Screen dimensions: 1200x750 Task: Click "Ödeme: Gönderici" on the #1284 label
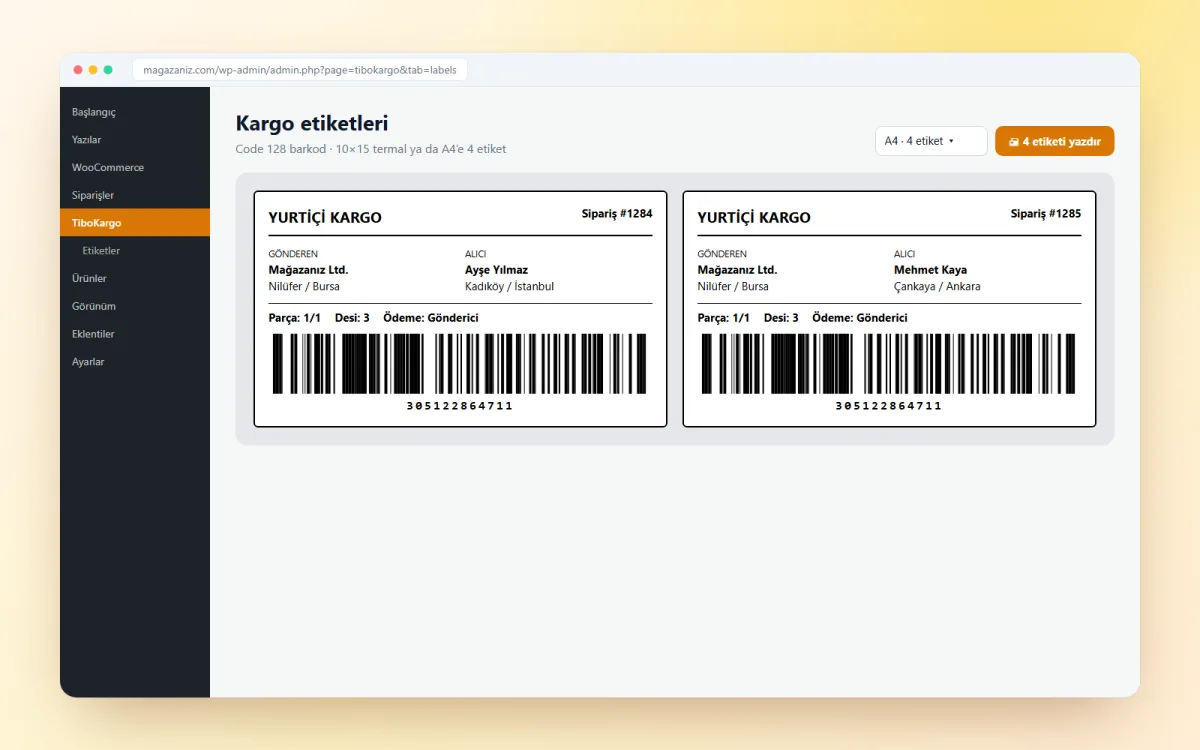[x=431, y=318]
